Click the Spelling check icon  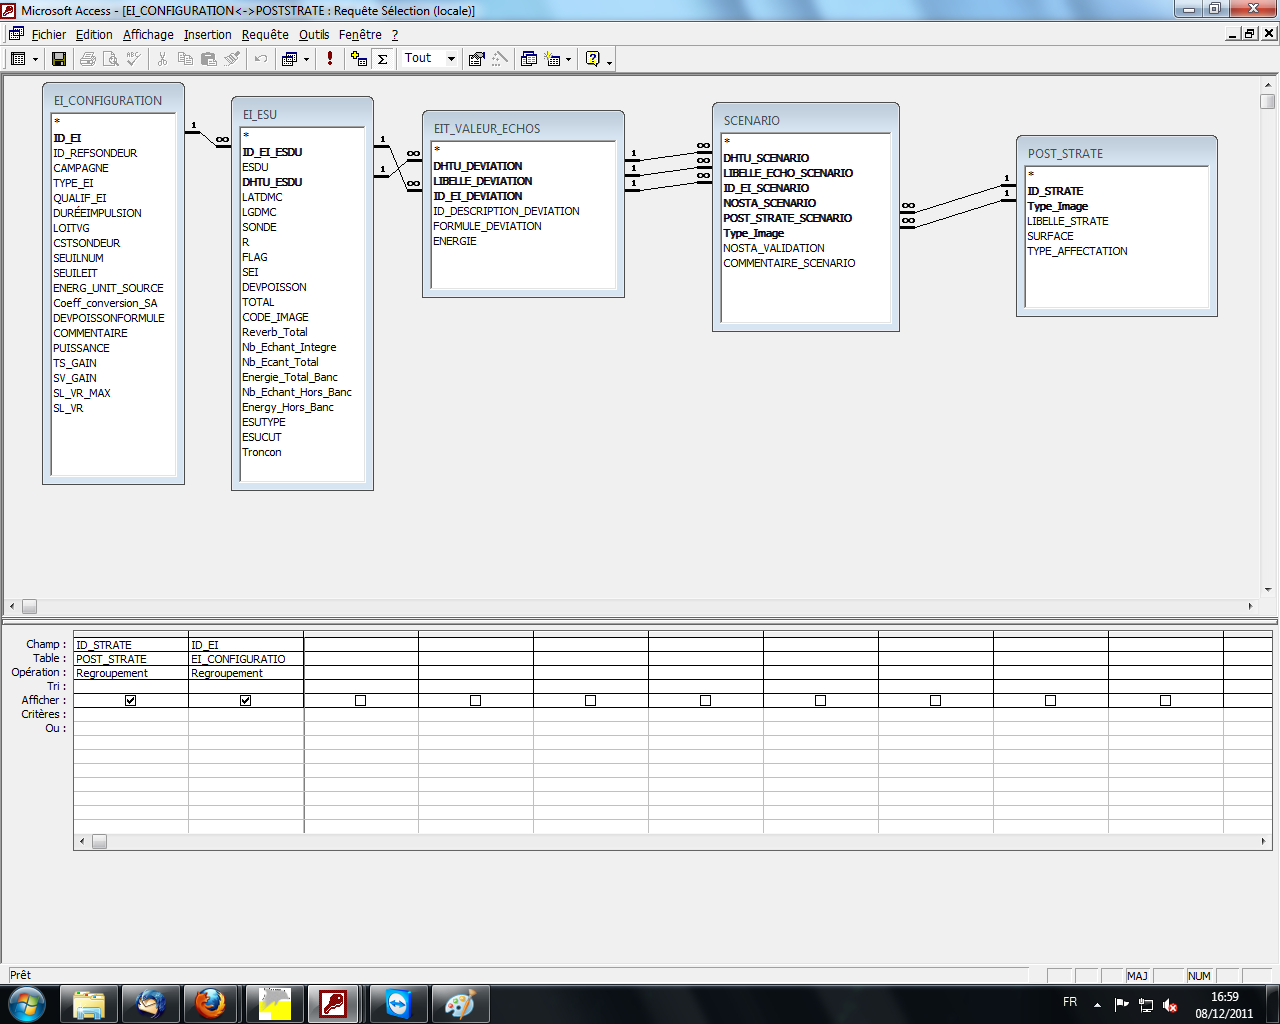[133, 59]
